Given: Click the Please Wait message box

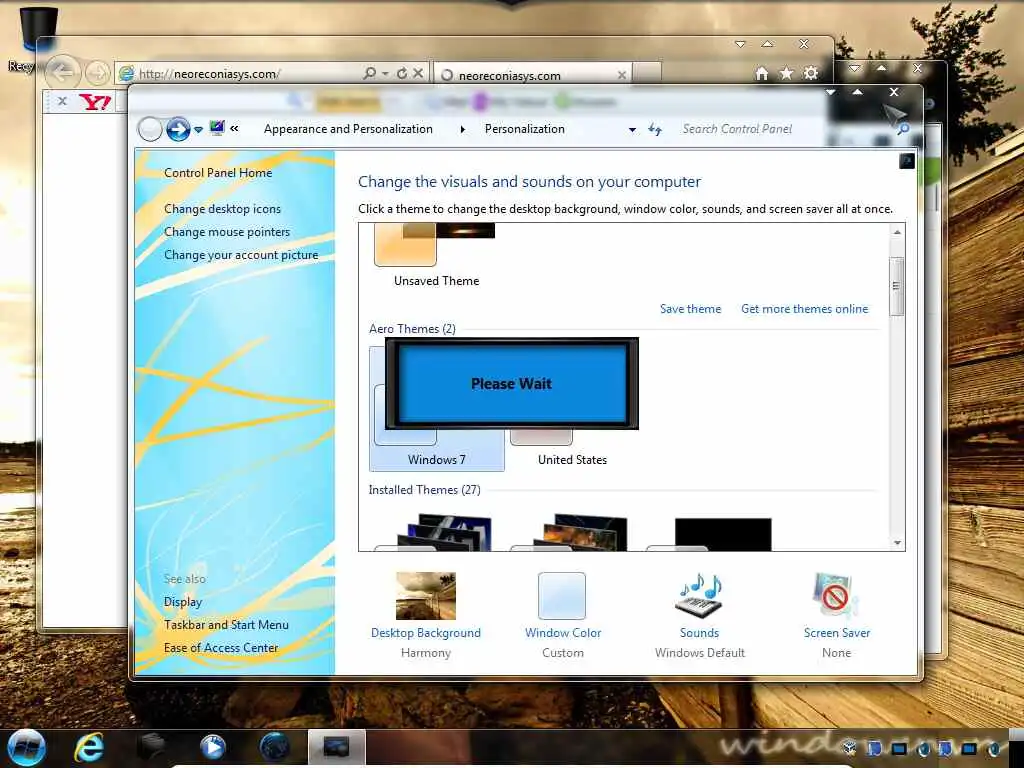Looking at the screenshot, I should (x=511, y=383).
